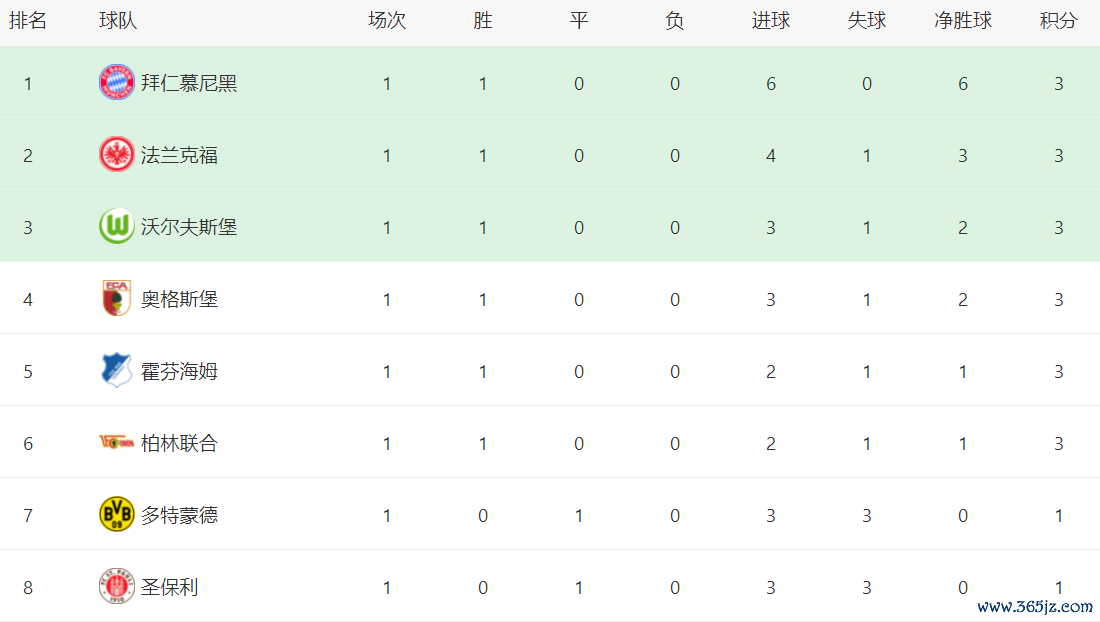The height and width of the screenshot is (622, 1100).
Task: Click the Eintracht Frankfurt eagle logo
Action: coord(116,154)
